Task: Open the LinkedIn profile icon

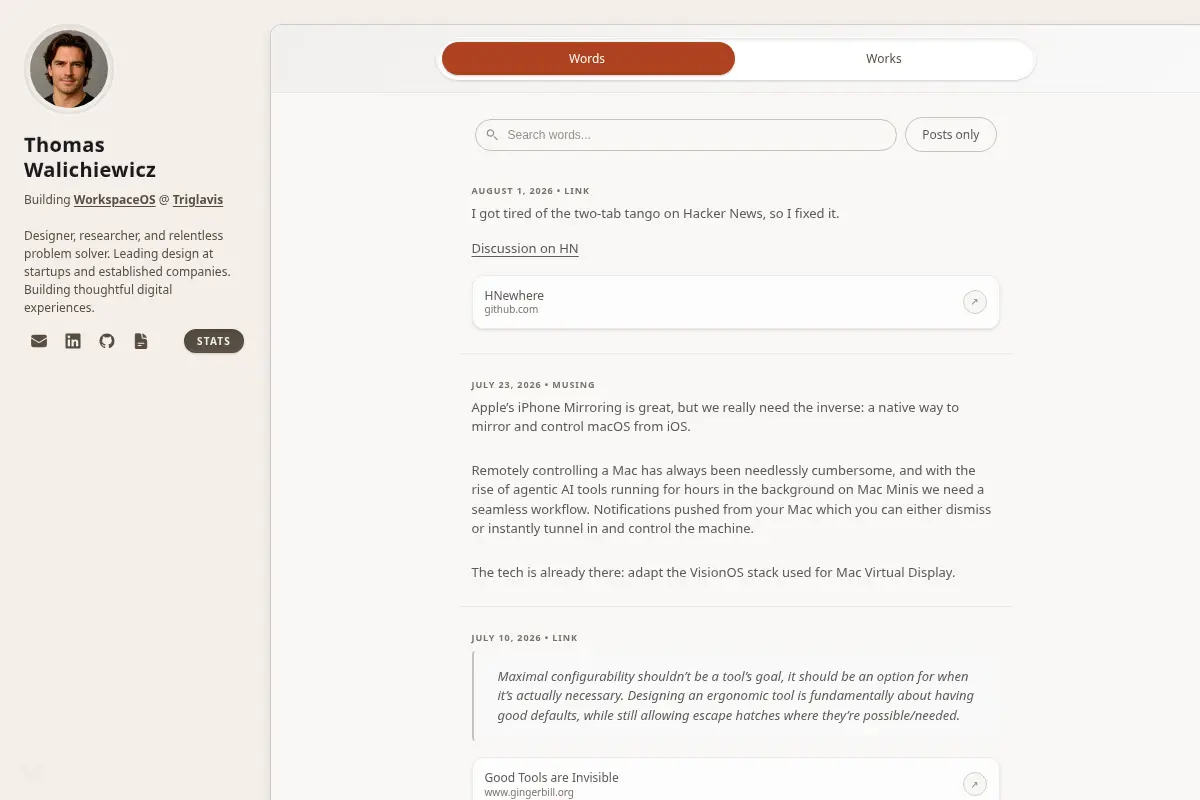Action: [x=73, y=341]
